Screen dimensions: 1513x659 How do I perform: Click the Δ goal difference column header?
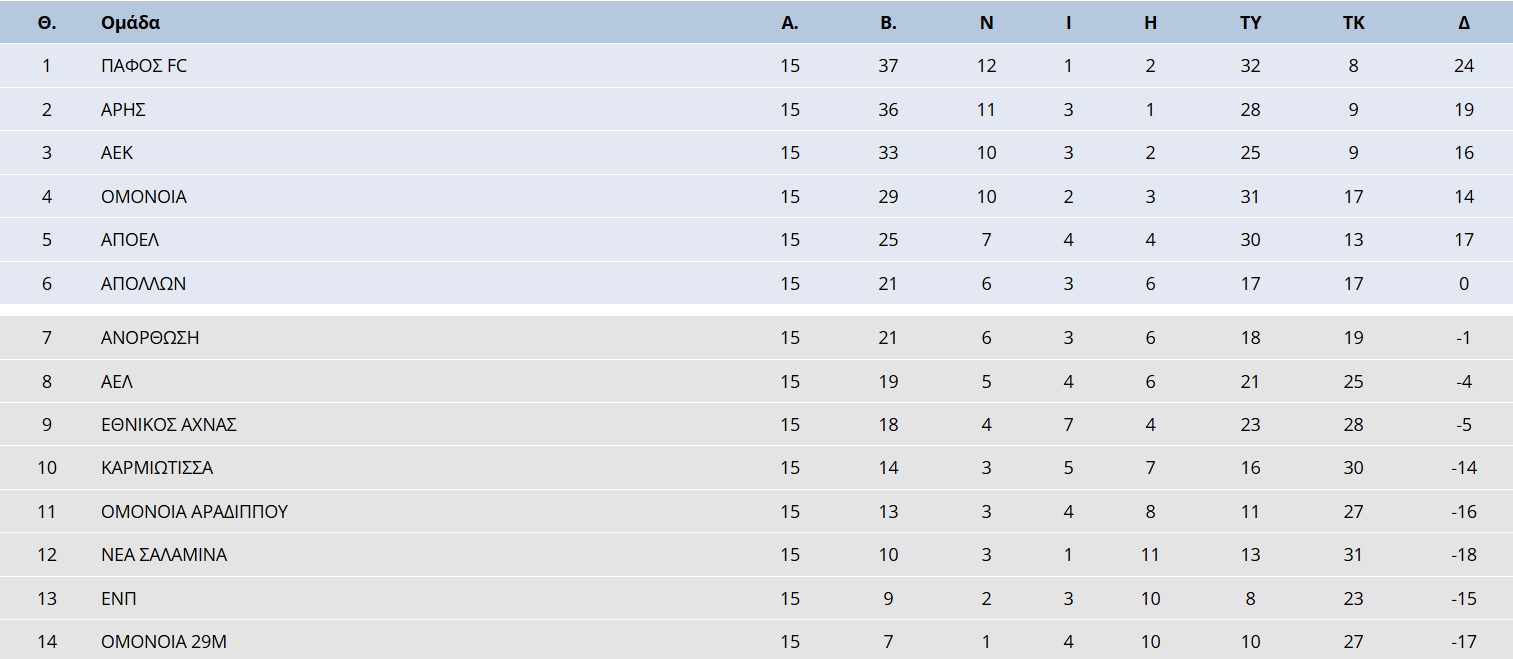pyautogui.click(x=1464, y=23)
